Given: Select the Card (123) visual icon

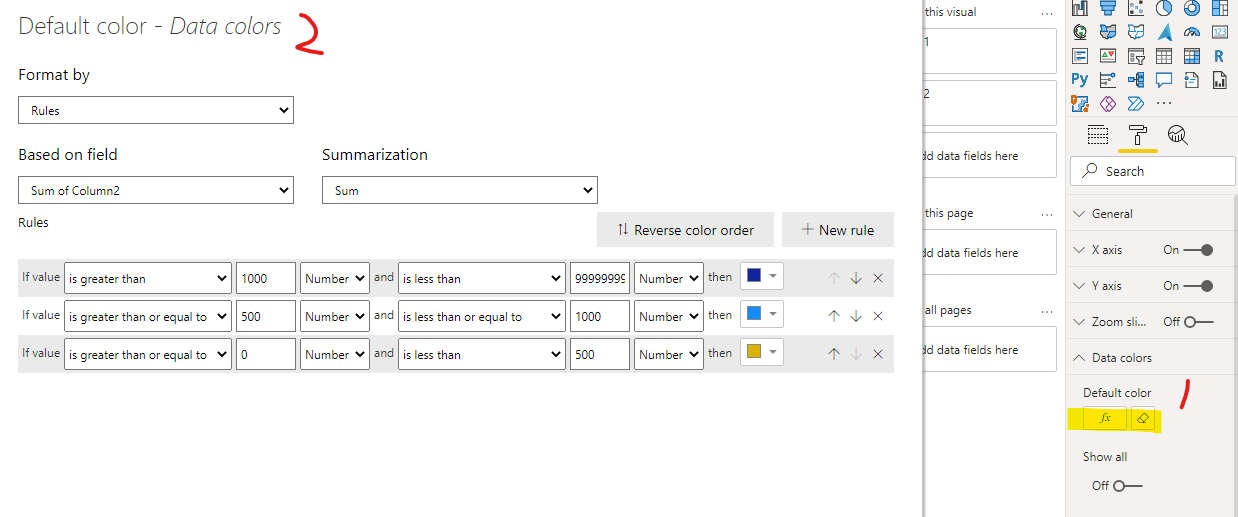Looking at the screenshot, I should pyautogui.click(x=1220, y=31).
